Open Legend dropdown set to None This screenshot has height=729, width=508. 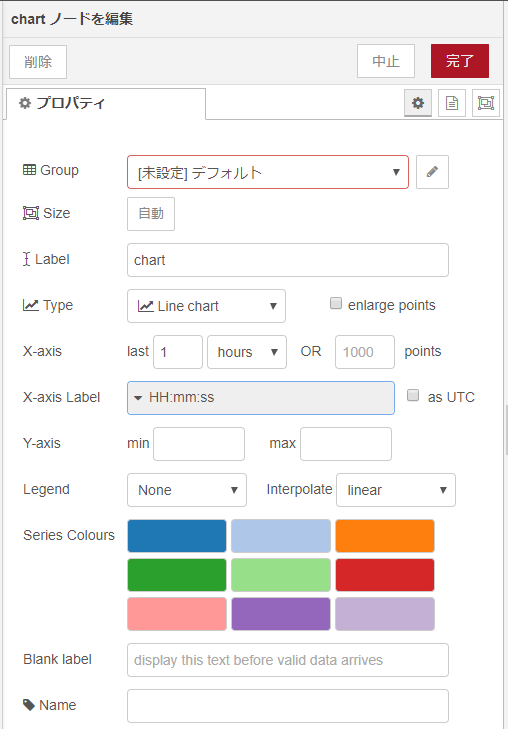click(187, 490)
